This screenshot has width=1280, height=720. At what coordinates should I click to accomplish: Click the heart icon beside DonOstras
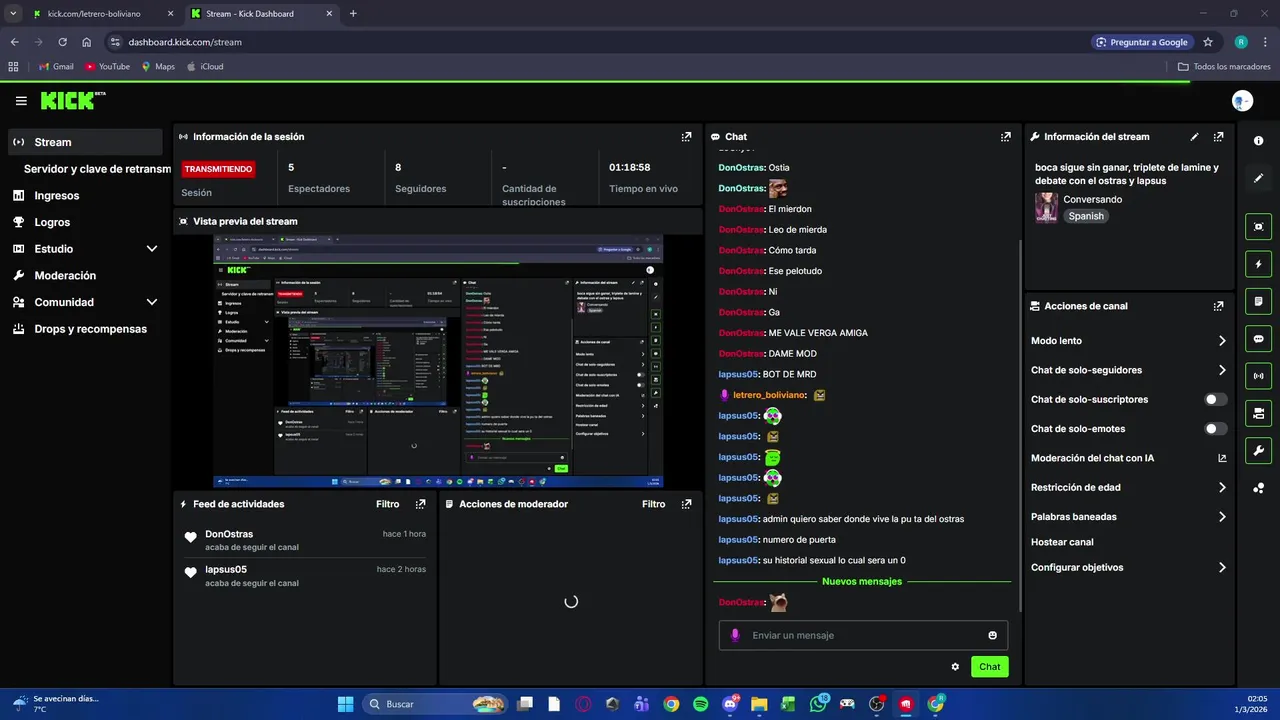(190, 538)
